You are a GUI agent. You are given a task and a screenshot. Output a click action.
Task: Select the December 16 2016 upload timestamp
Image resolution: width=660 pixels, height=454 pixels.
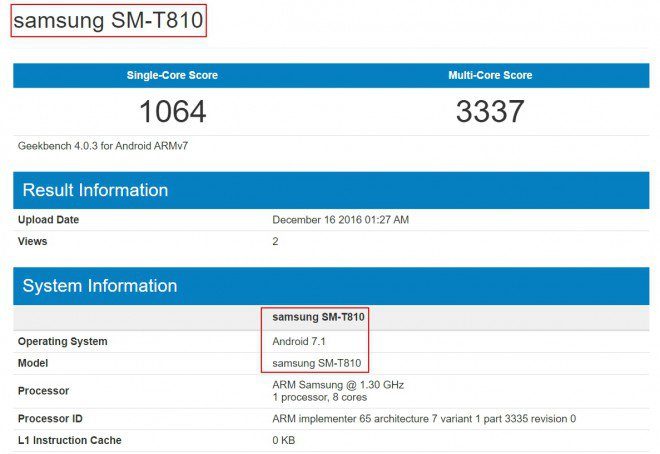pyautogui.click(x=340, y=220)
